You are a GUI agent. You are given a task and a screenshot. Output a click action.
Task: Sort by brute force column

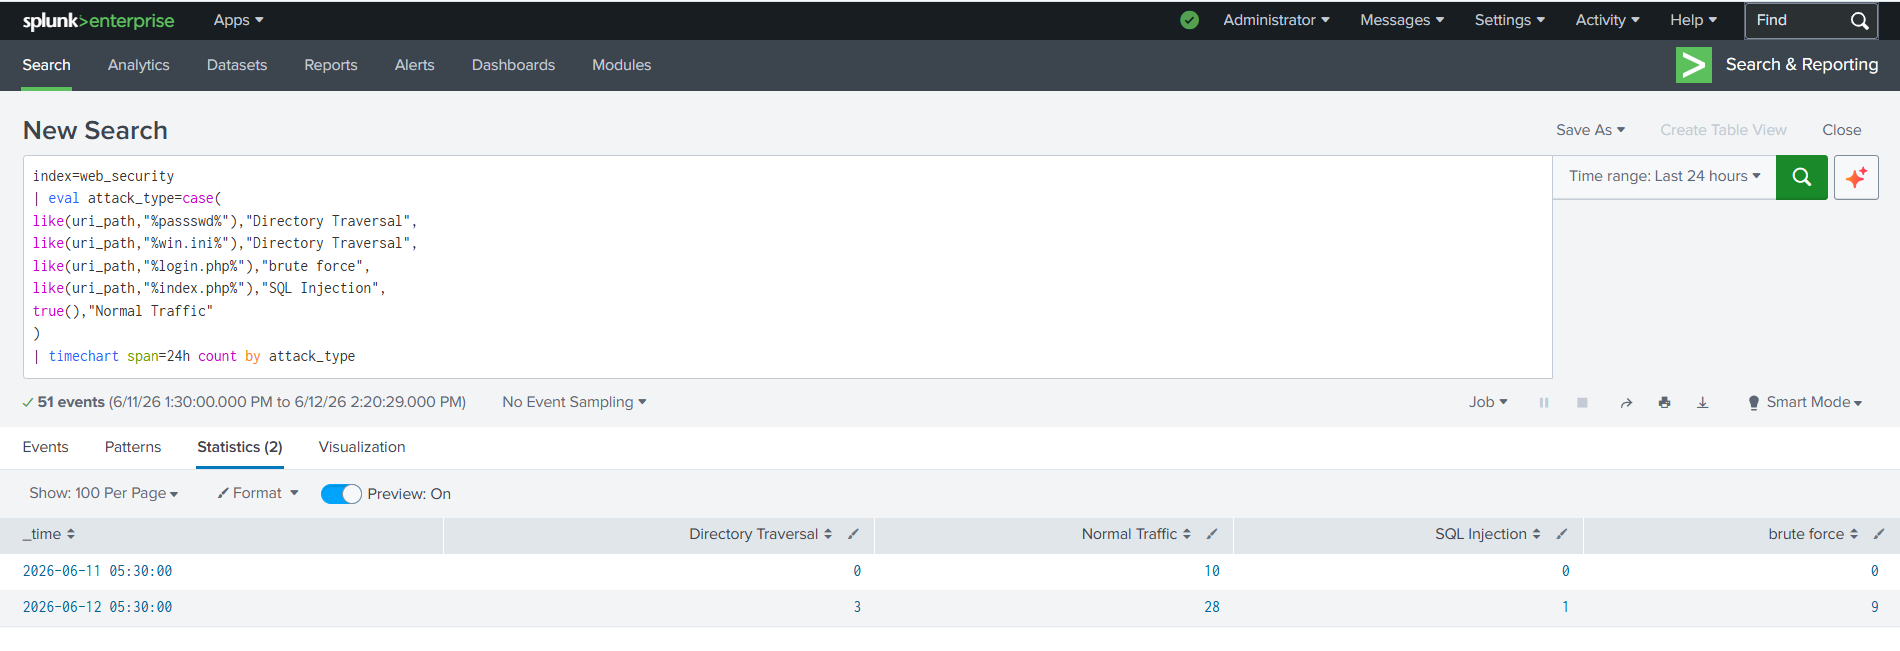[1812, 534]
